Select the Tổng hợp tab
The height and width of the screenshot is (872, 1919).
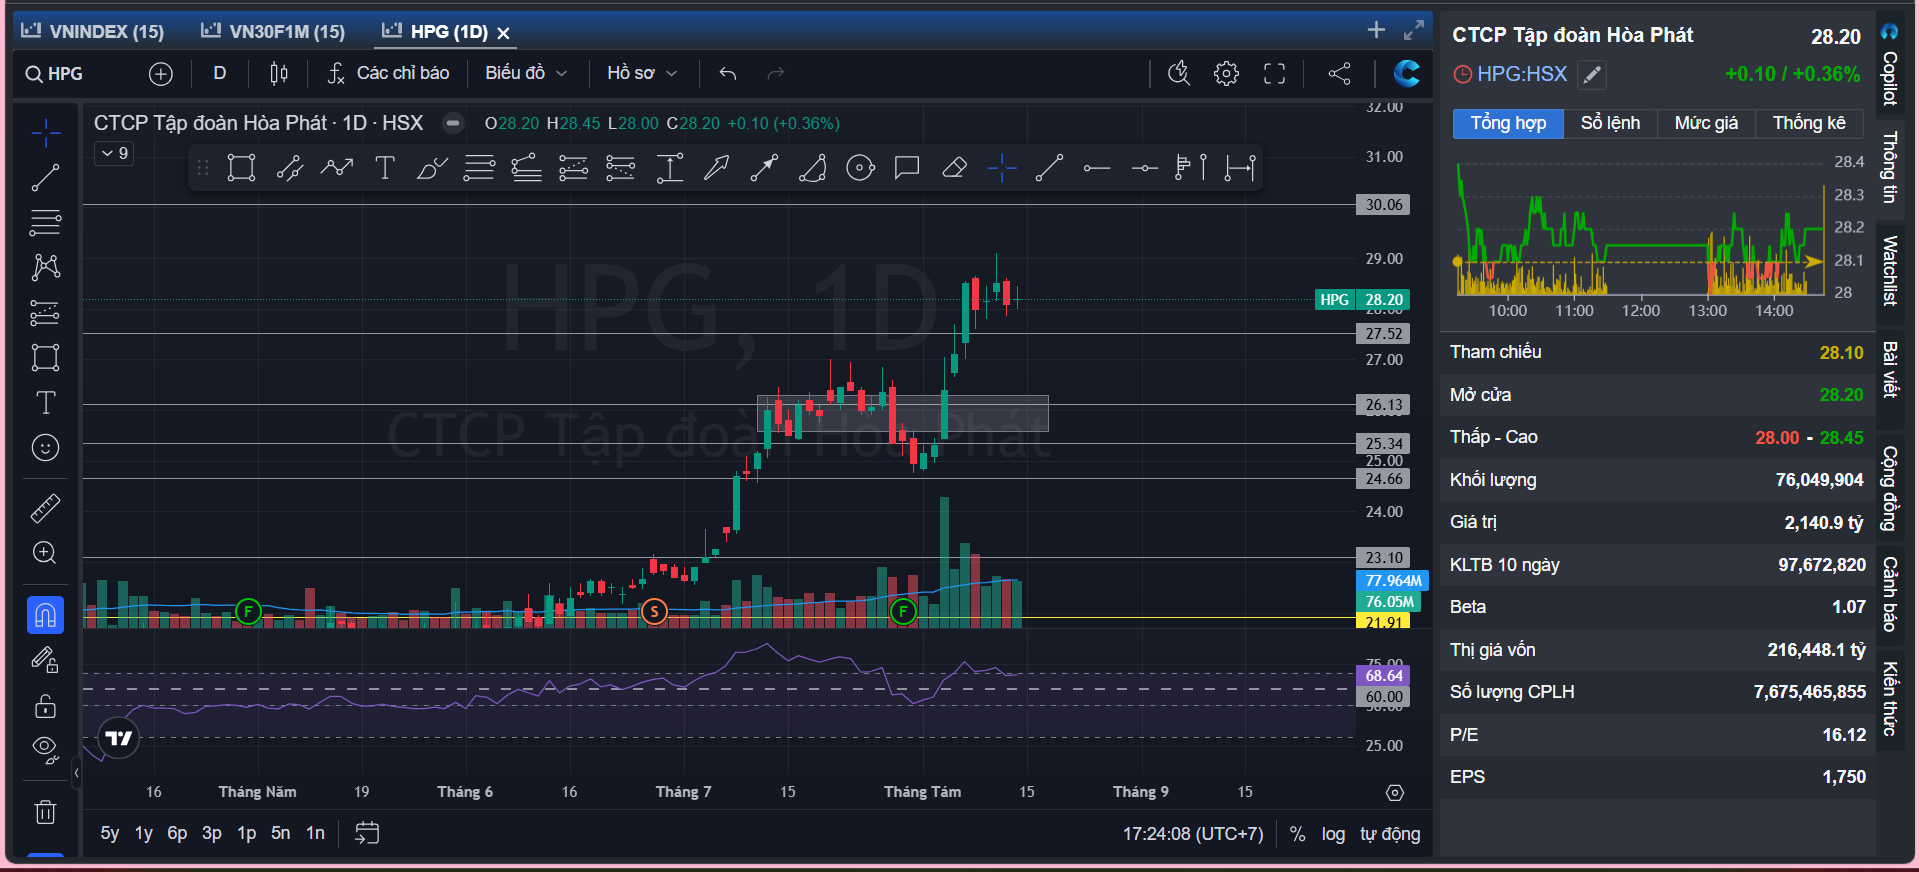click(x=1508, y=123)
